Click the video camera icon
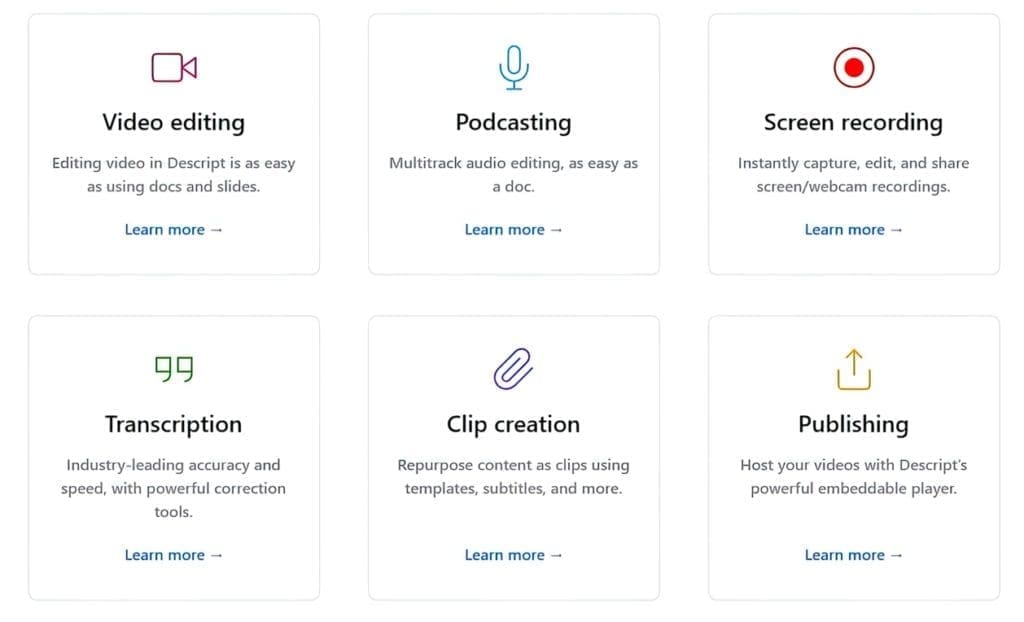 (x=174, y=67)
